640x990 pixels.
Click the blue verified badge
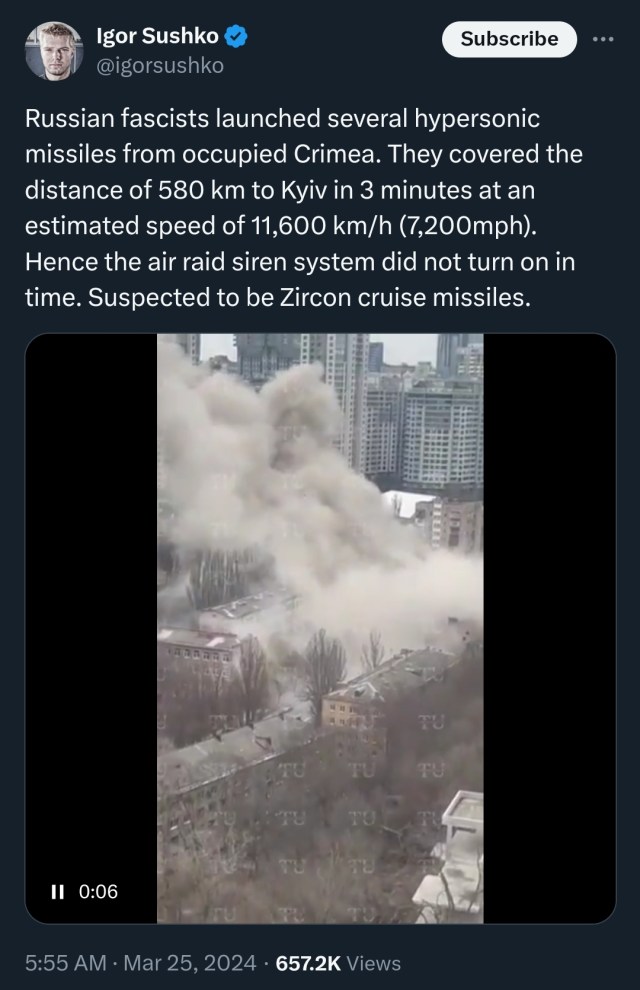pos(236,37)
